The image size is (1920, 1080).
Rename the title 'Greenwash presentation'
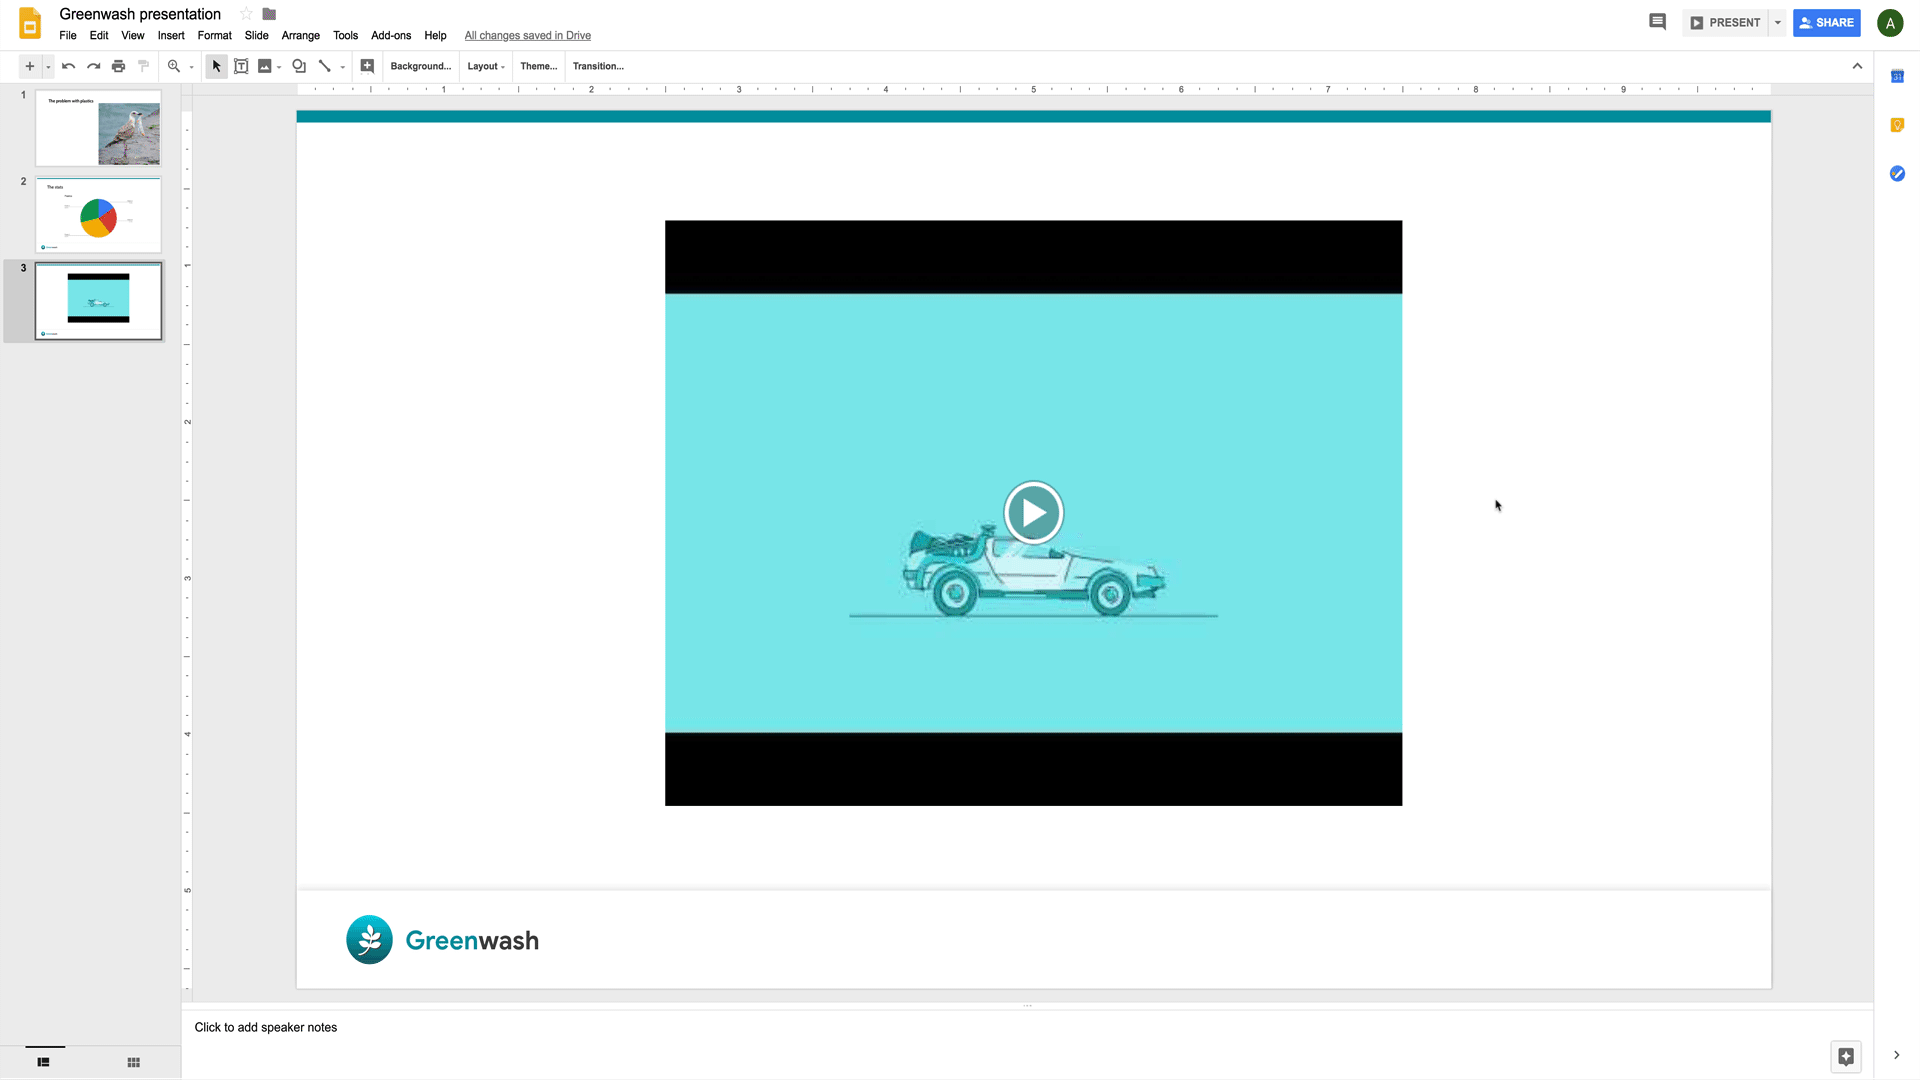pyautogui.click(x=140, y=14)
